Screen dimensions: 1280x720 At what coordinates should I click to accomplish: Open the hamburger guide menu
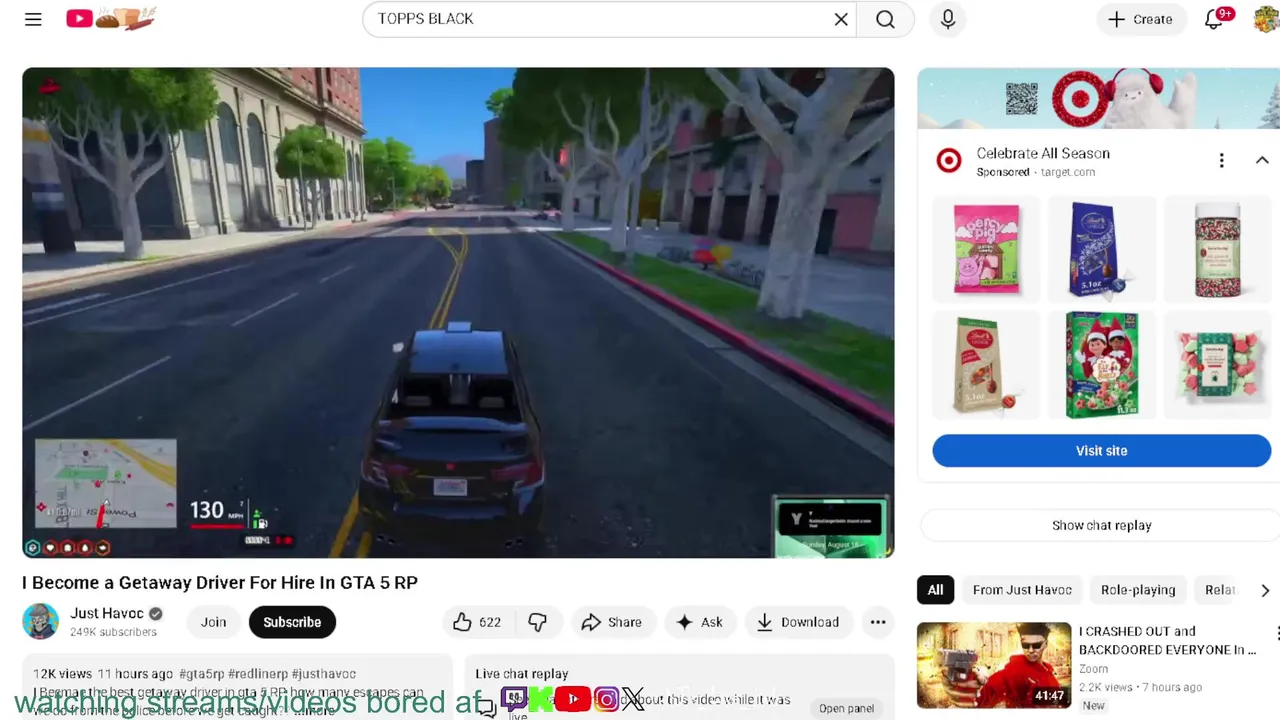pos(33,19)
